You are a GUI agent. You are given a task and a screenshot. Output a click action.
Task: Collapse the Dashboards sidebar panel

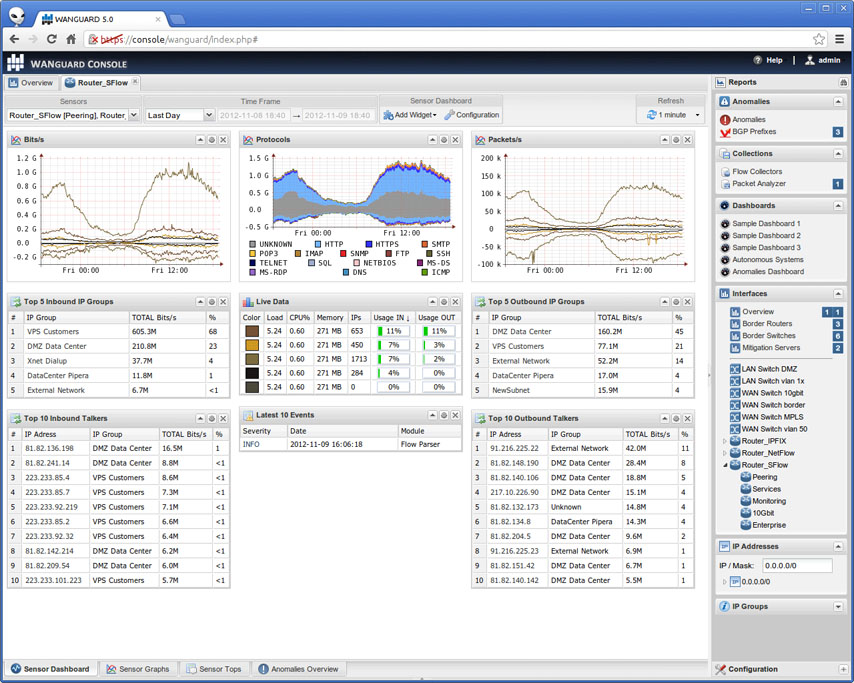coord(838,206)
